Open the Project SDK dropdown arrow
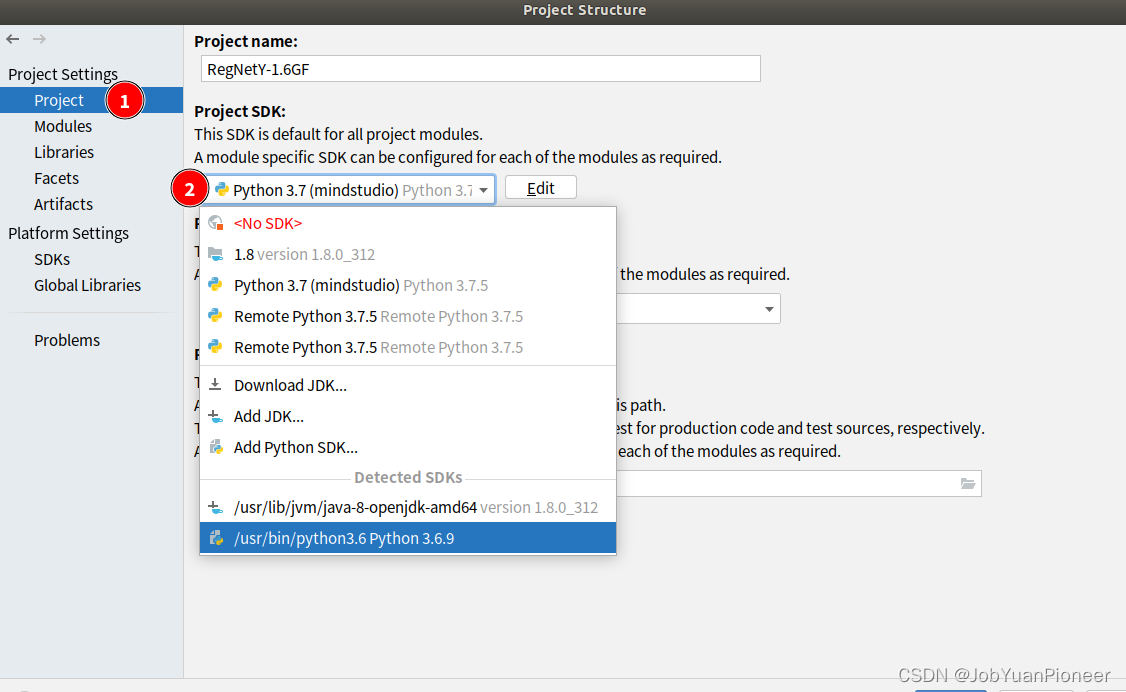Image resolution: width=1126 pixels, height=692 pixels. pyautogui.click(x=484, y=187)
